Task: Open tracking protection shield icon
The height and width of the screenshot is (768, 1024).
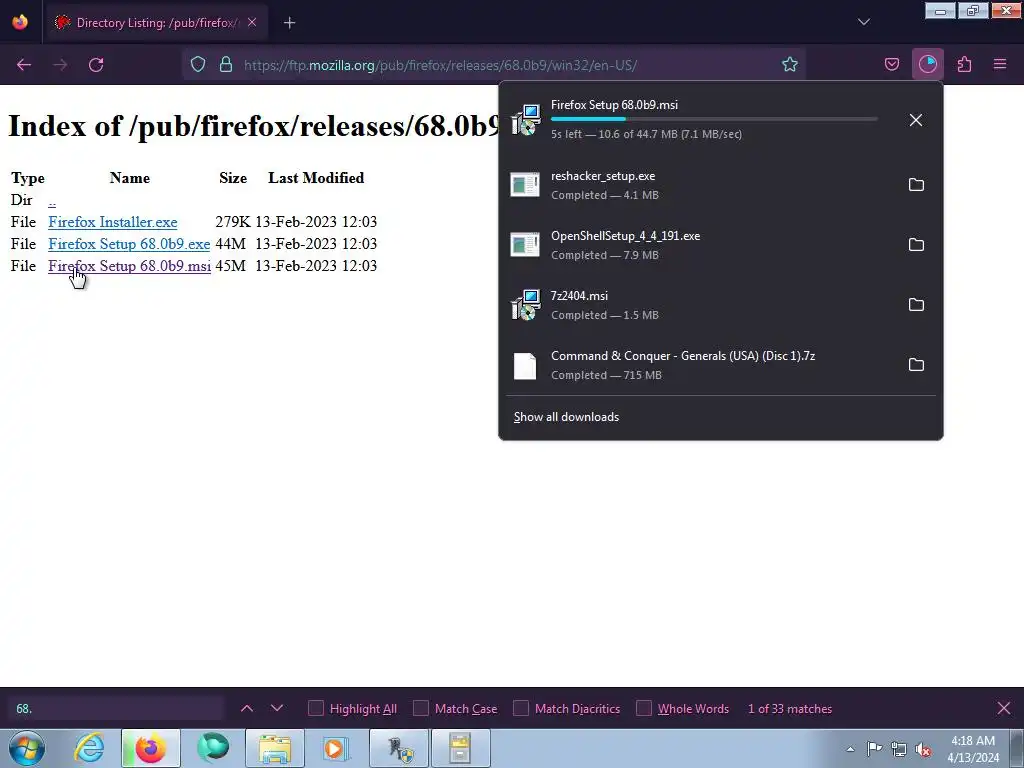Action: (198, 64)
